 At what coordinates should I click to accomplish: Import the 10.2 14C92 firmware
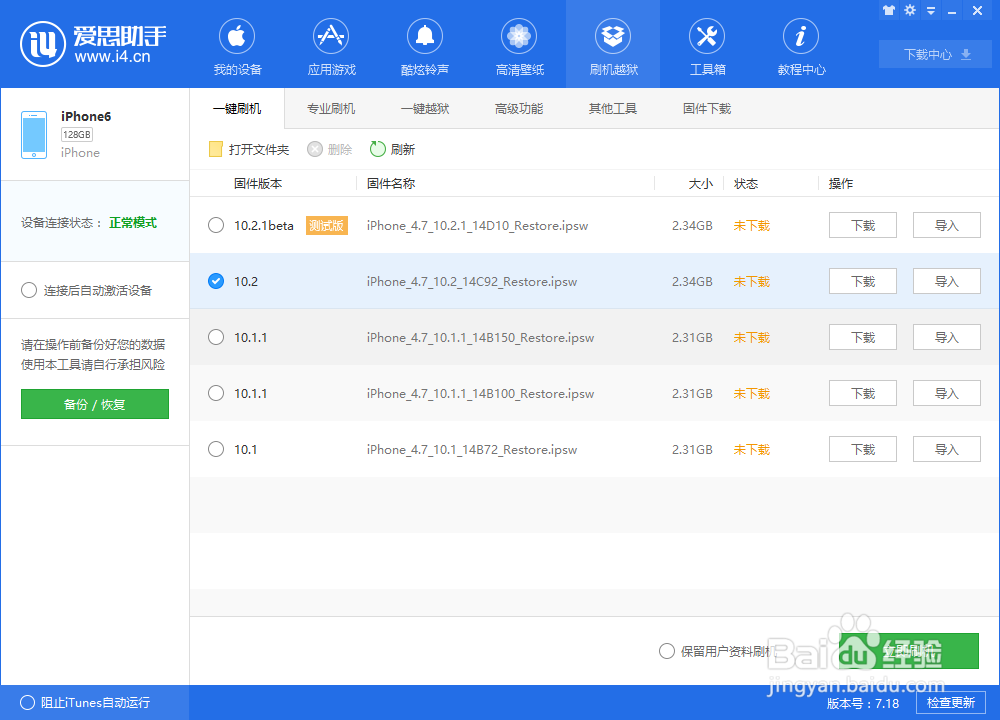tap(946, 281)
